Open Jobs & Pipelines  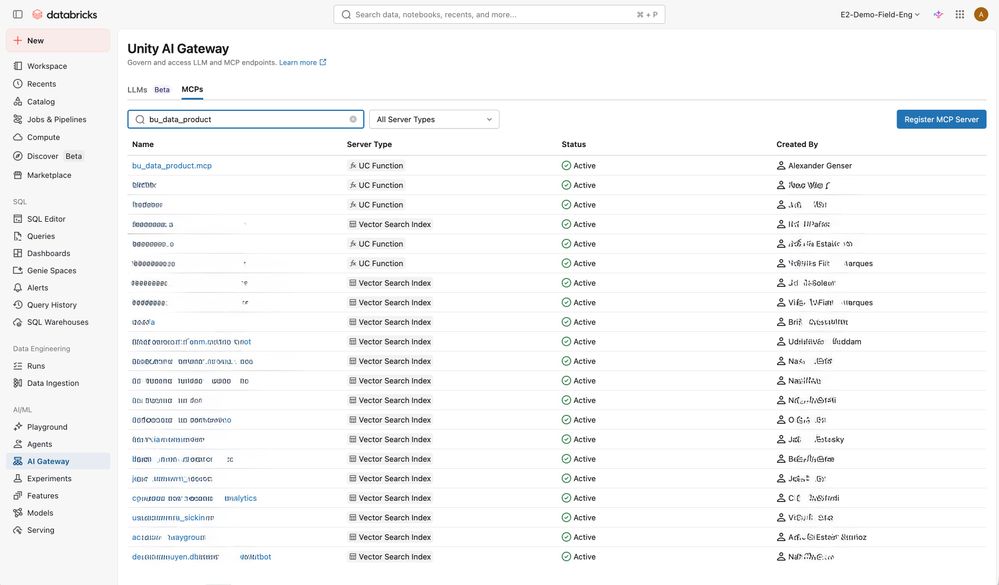[x=56, y=120]
